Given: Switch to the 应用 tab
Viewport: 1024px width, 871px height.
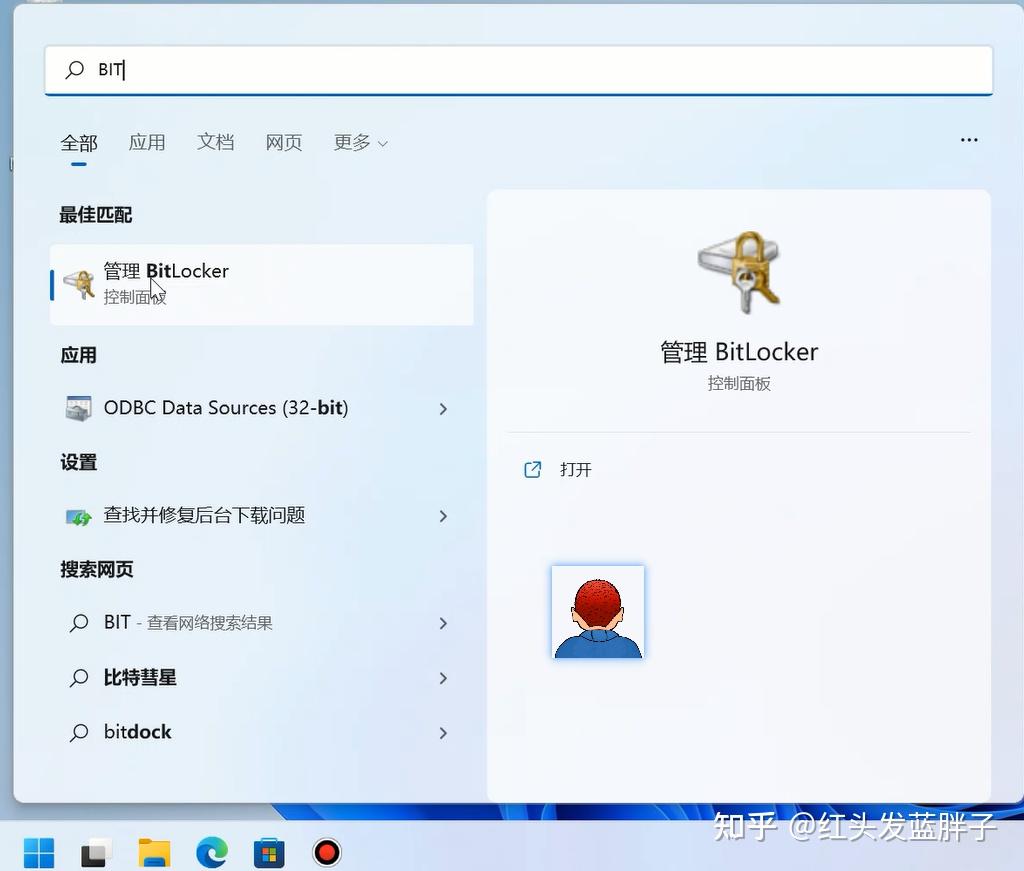Looking at the screenshot, I should 147,142.
